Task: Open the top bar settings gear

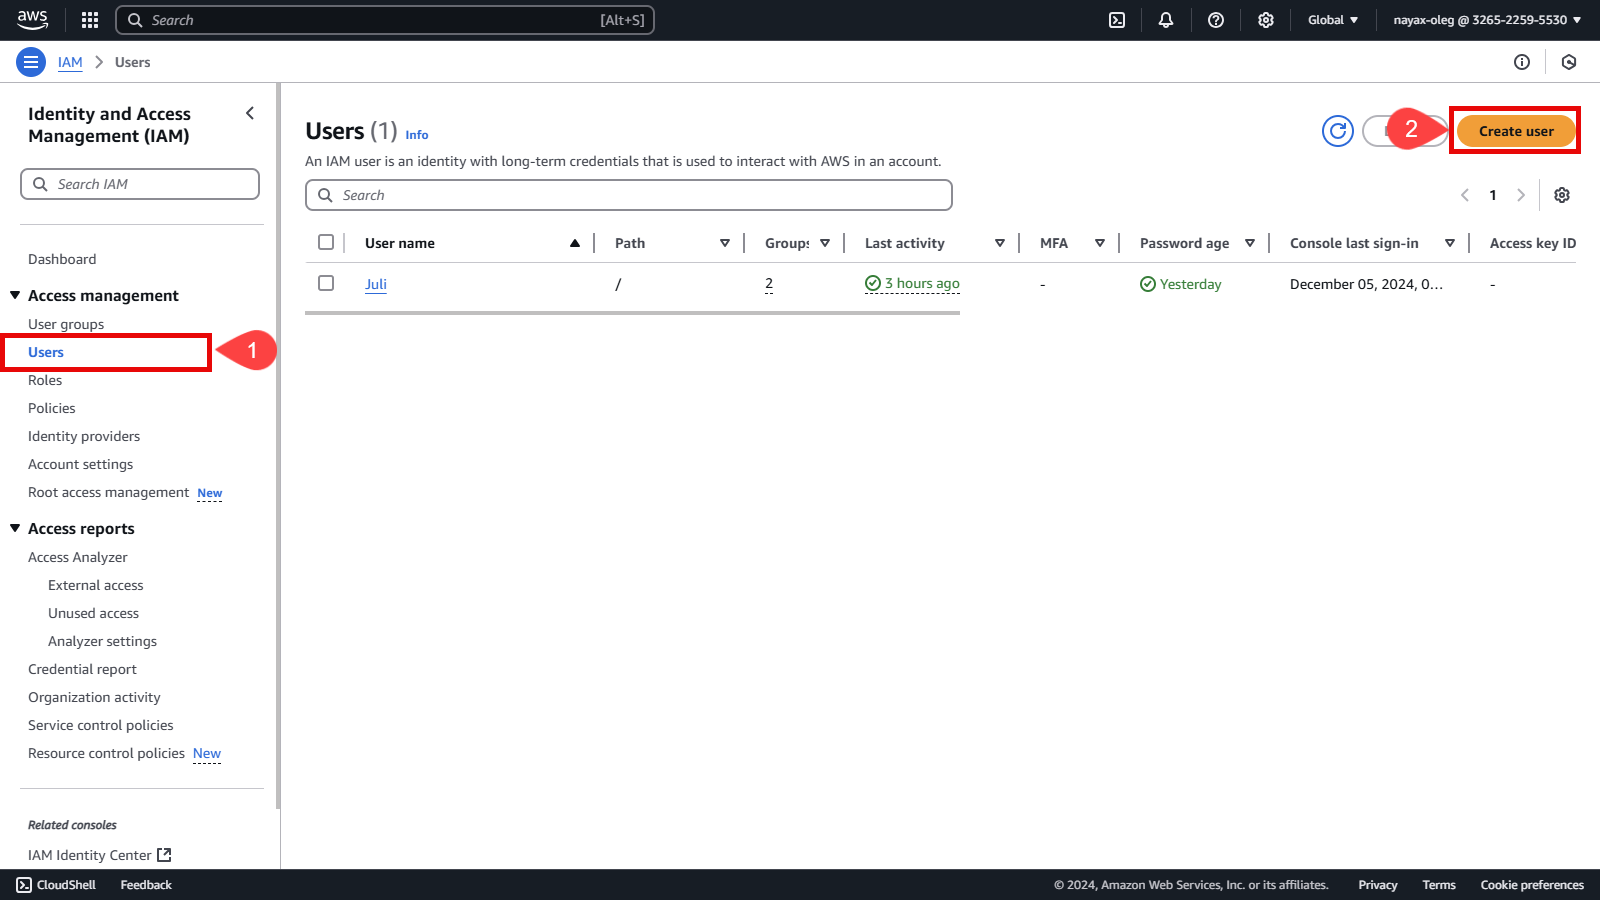Action: pos(1266,20)
